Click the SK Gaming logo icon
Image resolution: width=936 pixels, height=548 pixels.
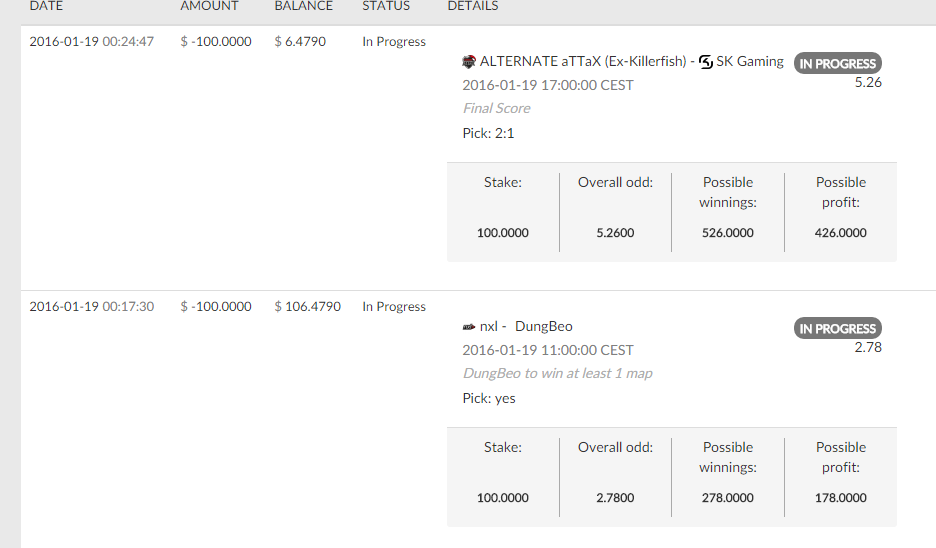(x=706, y=61)
